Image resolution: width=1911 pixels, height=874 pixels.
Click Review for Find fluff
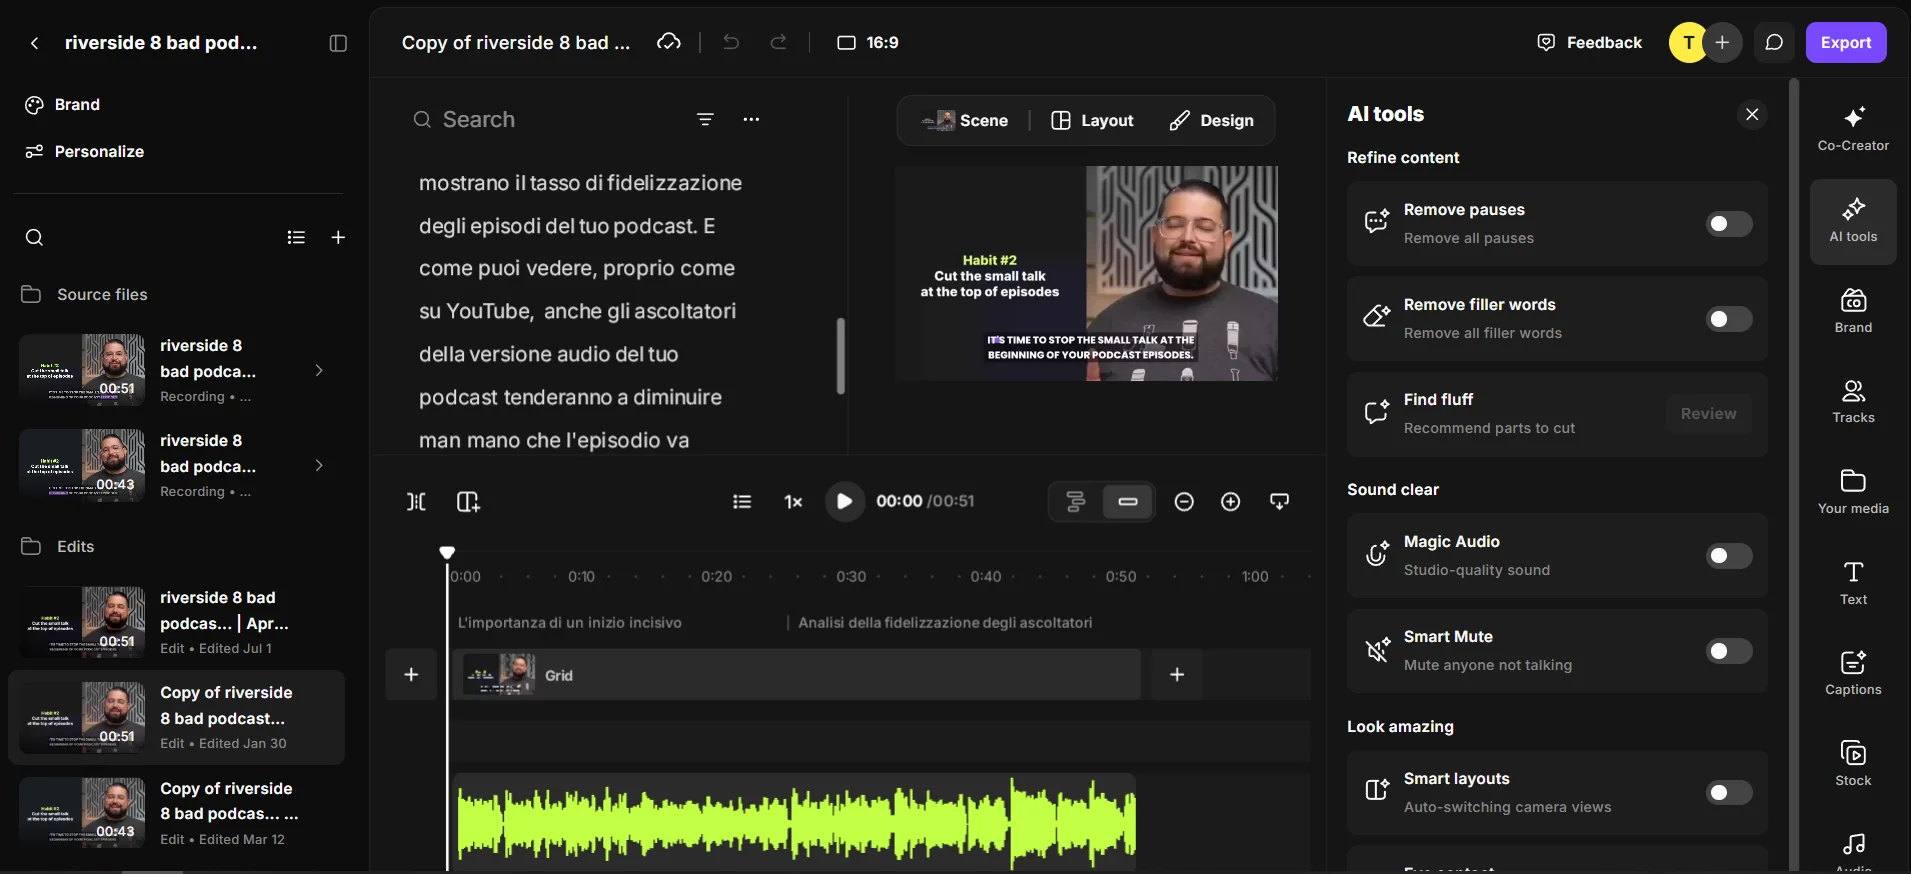click(1708, 413)
